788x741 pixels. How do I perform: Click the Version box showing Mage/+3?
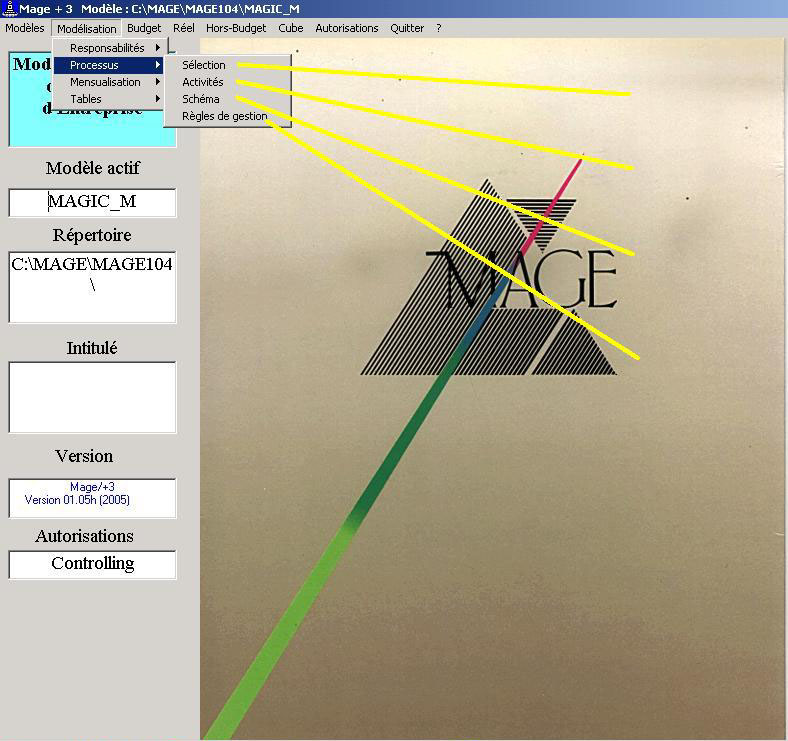[92, 498]
